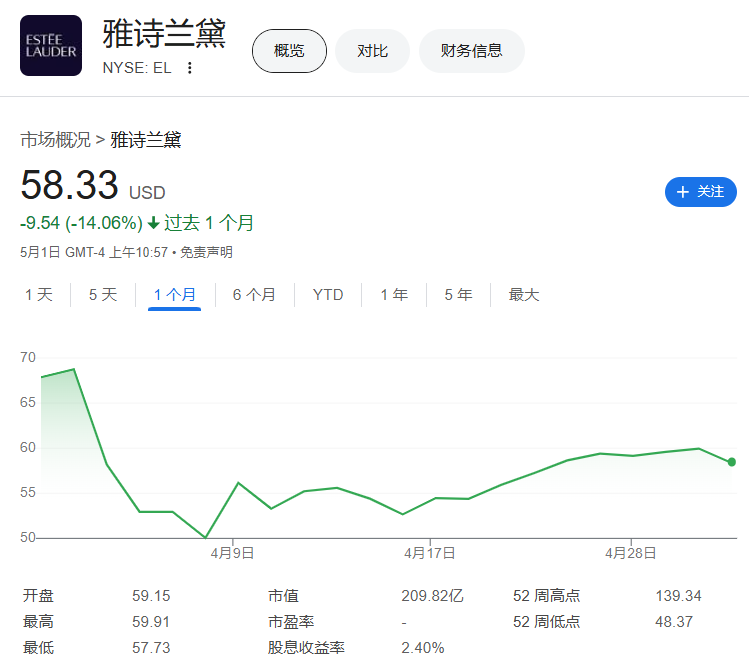Click the 市值 value 209.82亿
The image size is (749, 670).
[432, 596]
